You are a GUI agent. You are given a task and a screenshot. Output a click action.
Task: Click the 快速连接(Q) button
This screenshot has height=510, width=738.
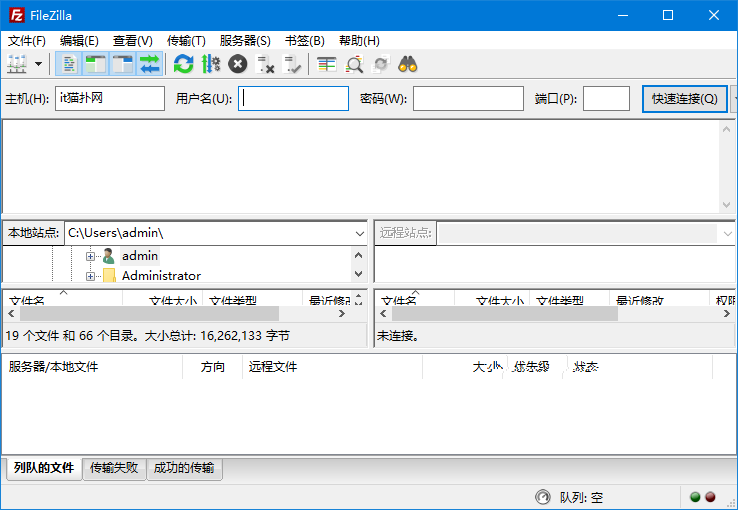point(684,99)
